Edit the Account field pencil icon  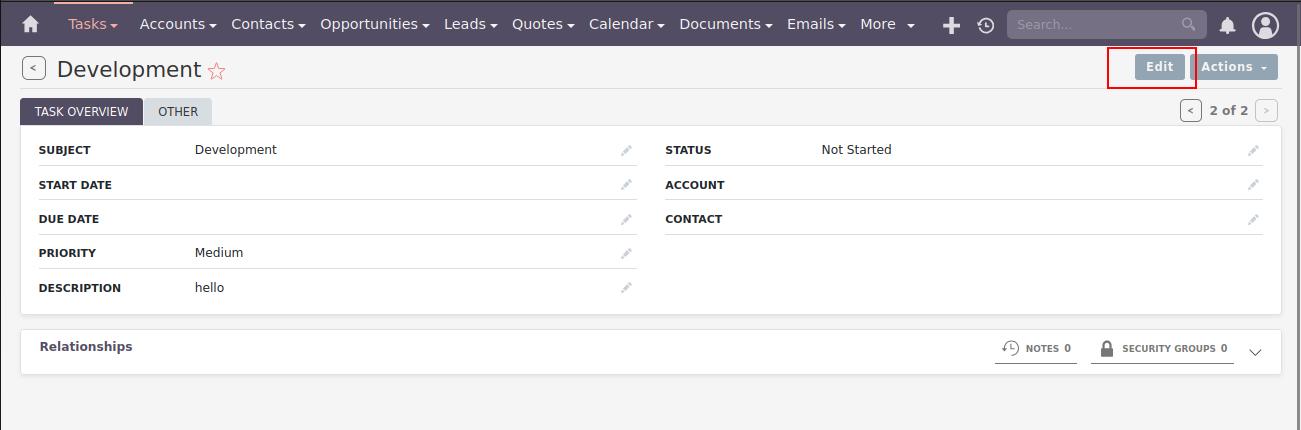1253,185
